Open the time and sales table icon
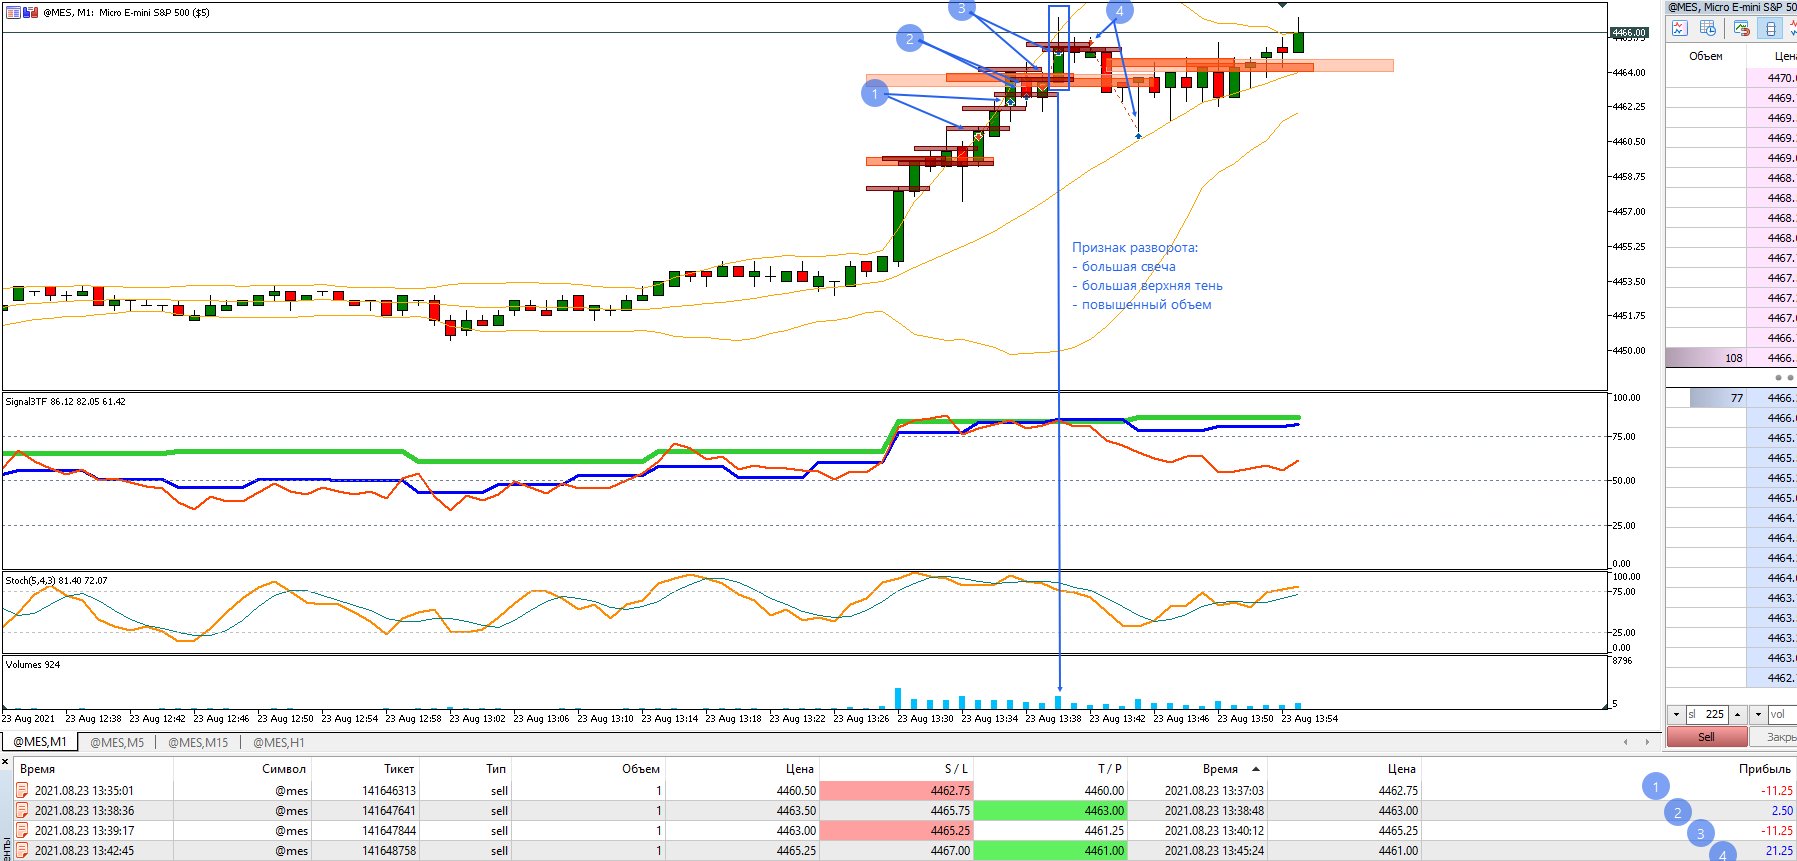1797x861 pixels. coord(1708,29)
